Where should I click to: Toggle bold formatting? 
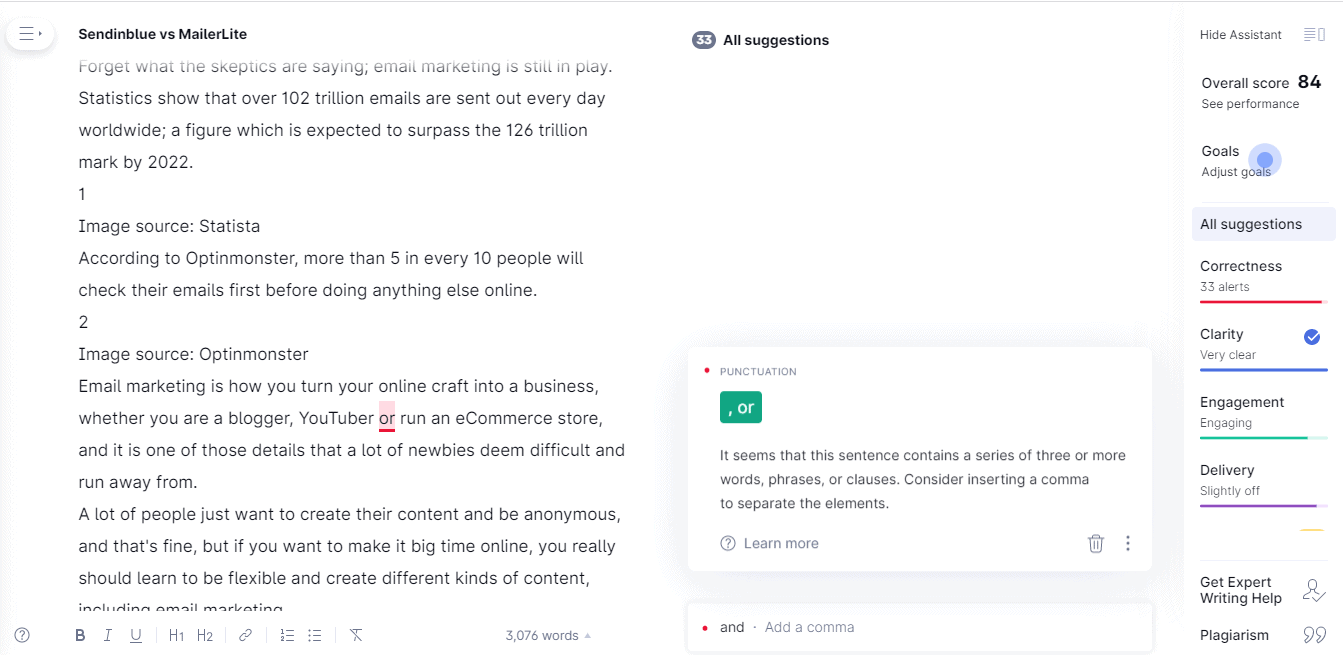pos(80,635)
